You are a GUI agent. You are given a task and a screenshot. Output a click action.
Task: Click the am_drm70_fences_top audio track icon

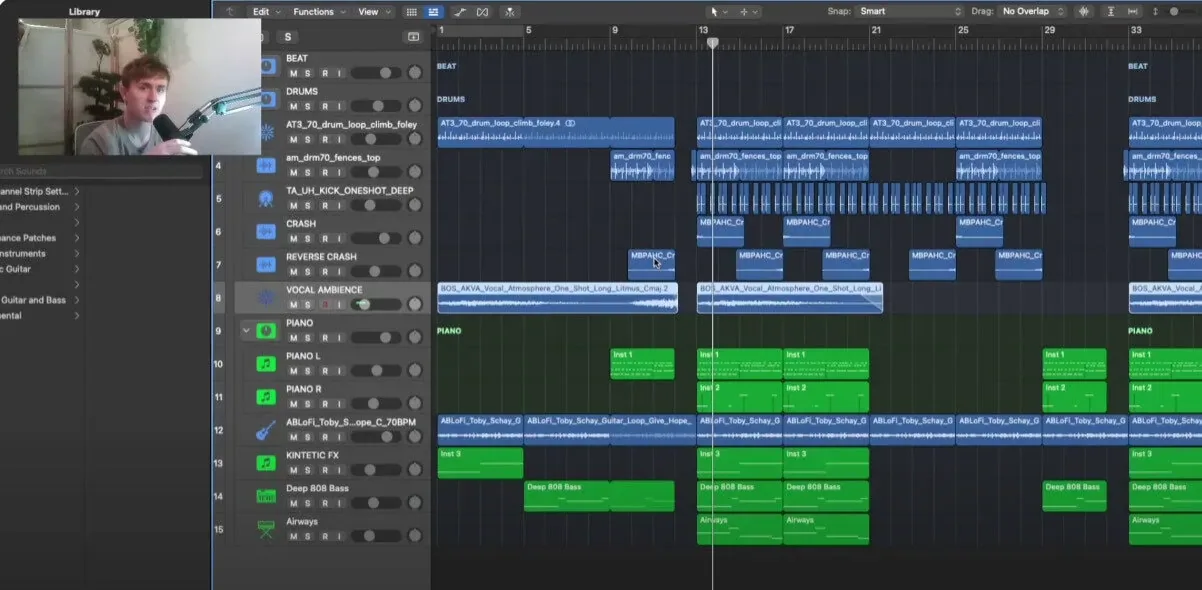(266, 165)
